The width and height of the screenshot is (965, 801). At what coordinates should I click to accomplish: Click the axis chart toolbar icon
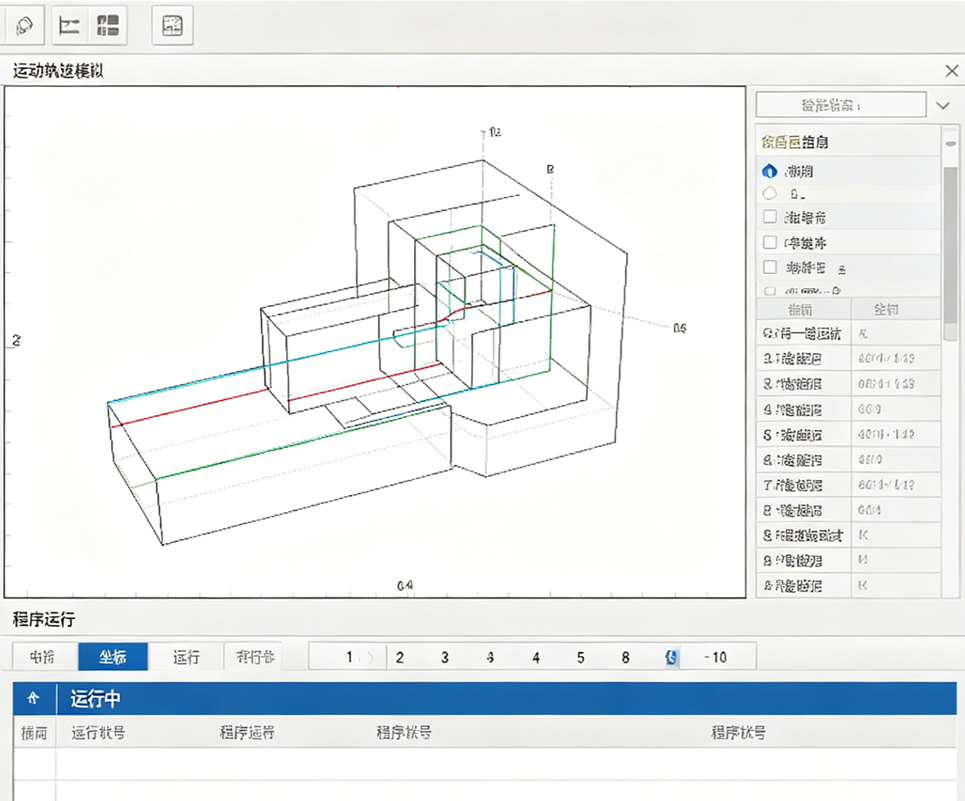(70, 26)
